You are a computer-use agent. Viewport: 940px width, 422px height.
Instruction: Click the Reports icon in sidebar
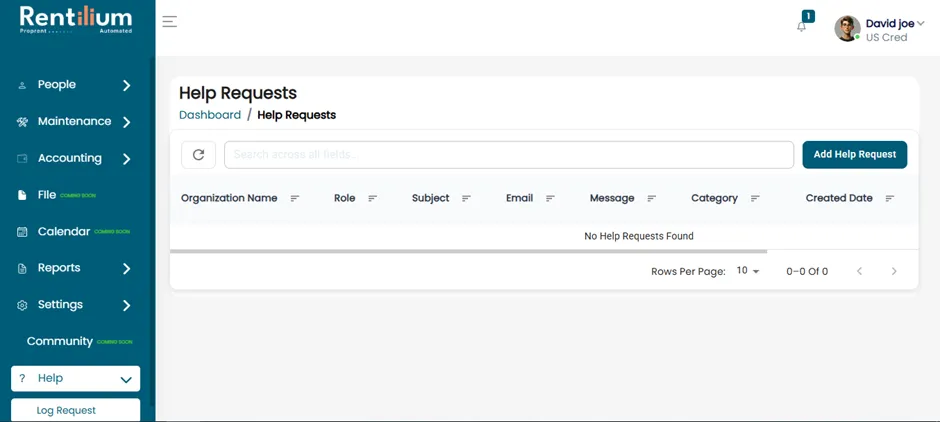[22, 269]
